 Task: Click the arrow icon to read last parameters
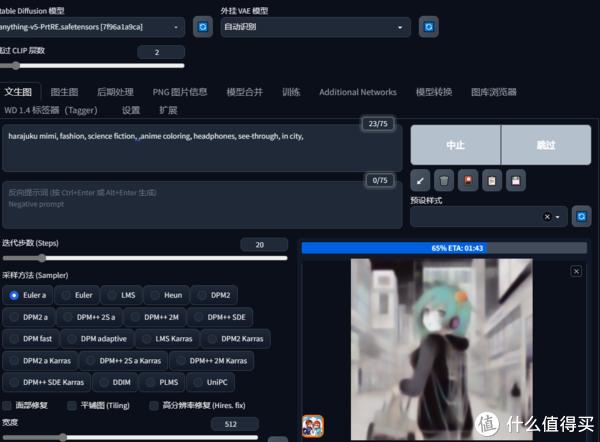[420, 181]
